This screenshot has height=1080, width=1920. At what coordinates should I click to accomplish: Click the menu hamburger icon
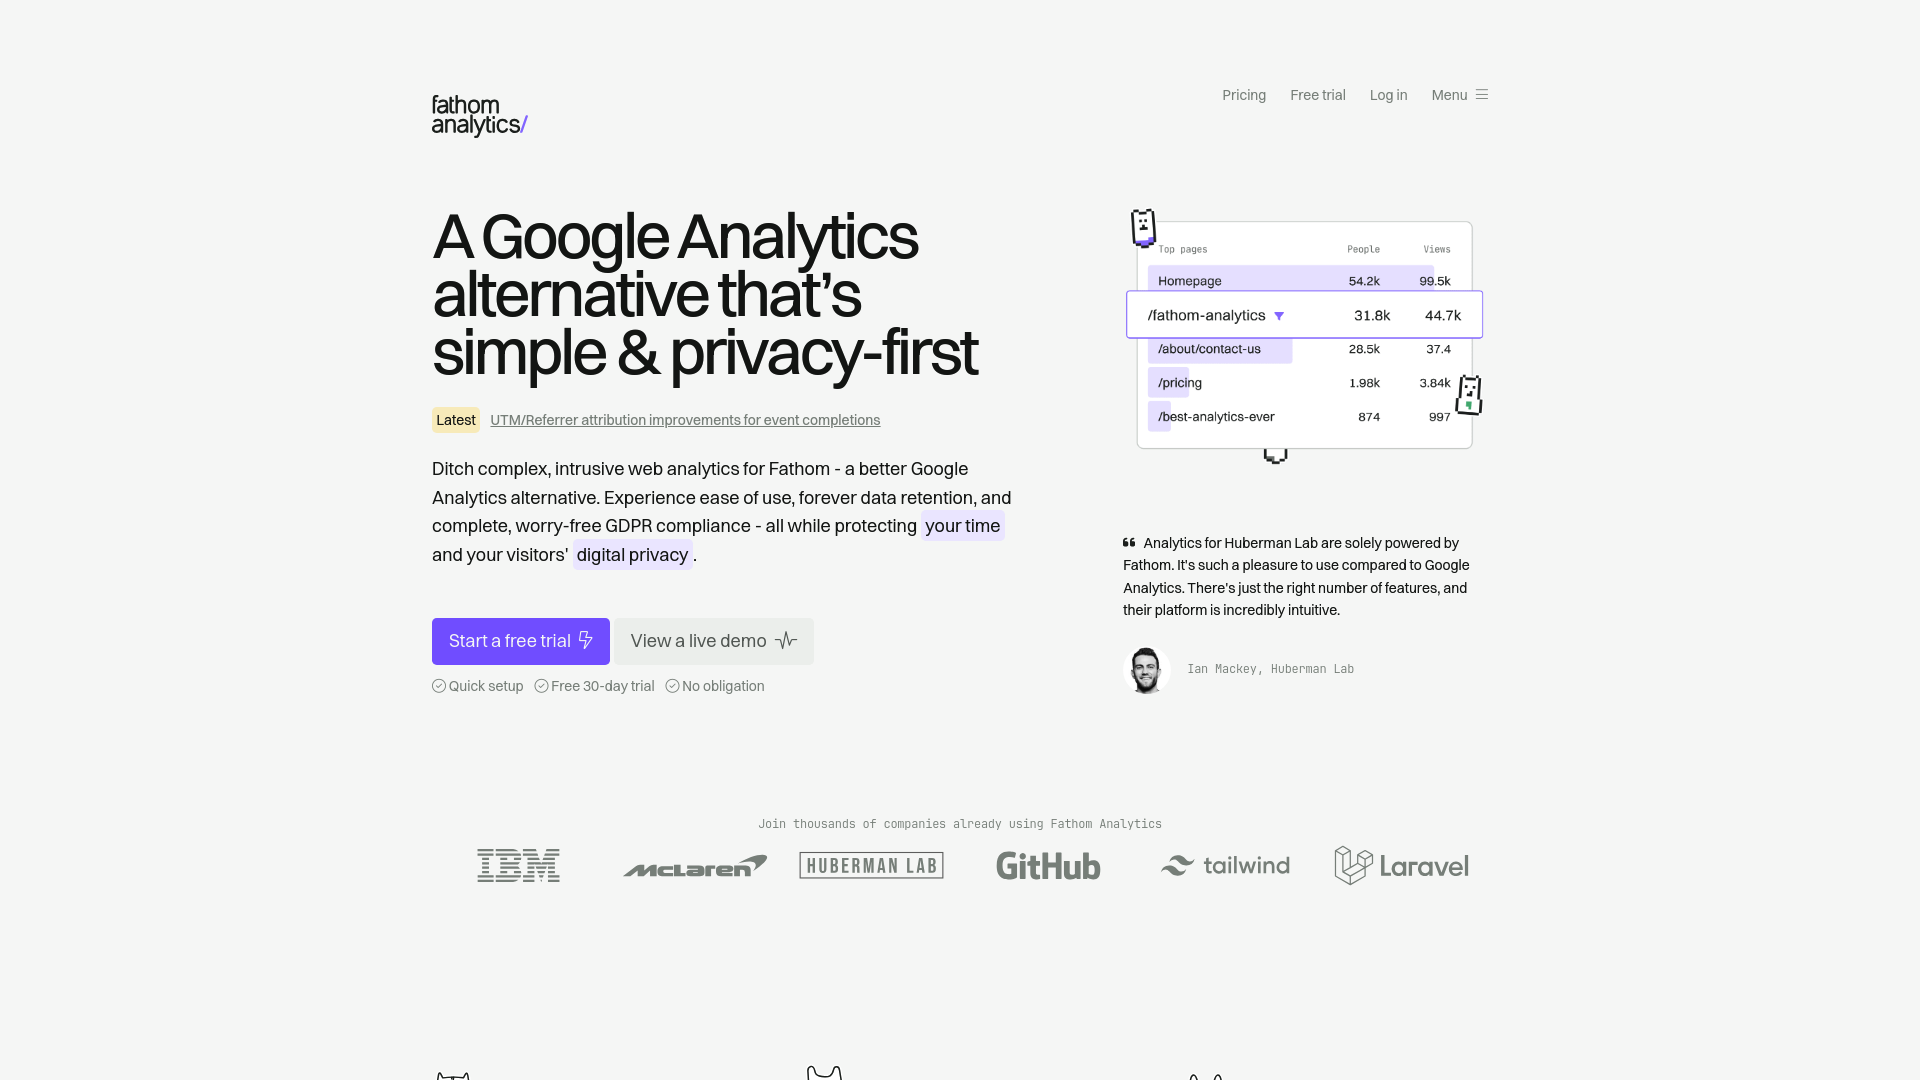pyautogui.click(x=1481, y=94)
